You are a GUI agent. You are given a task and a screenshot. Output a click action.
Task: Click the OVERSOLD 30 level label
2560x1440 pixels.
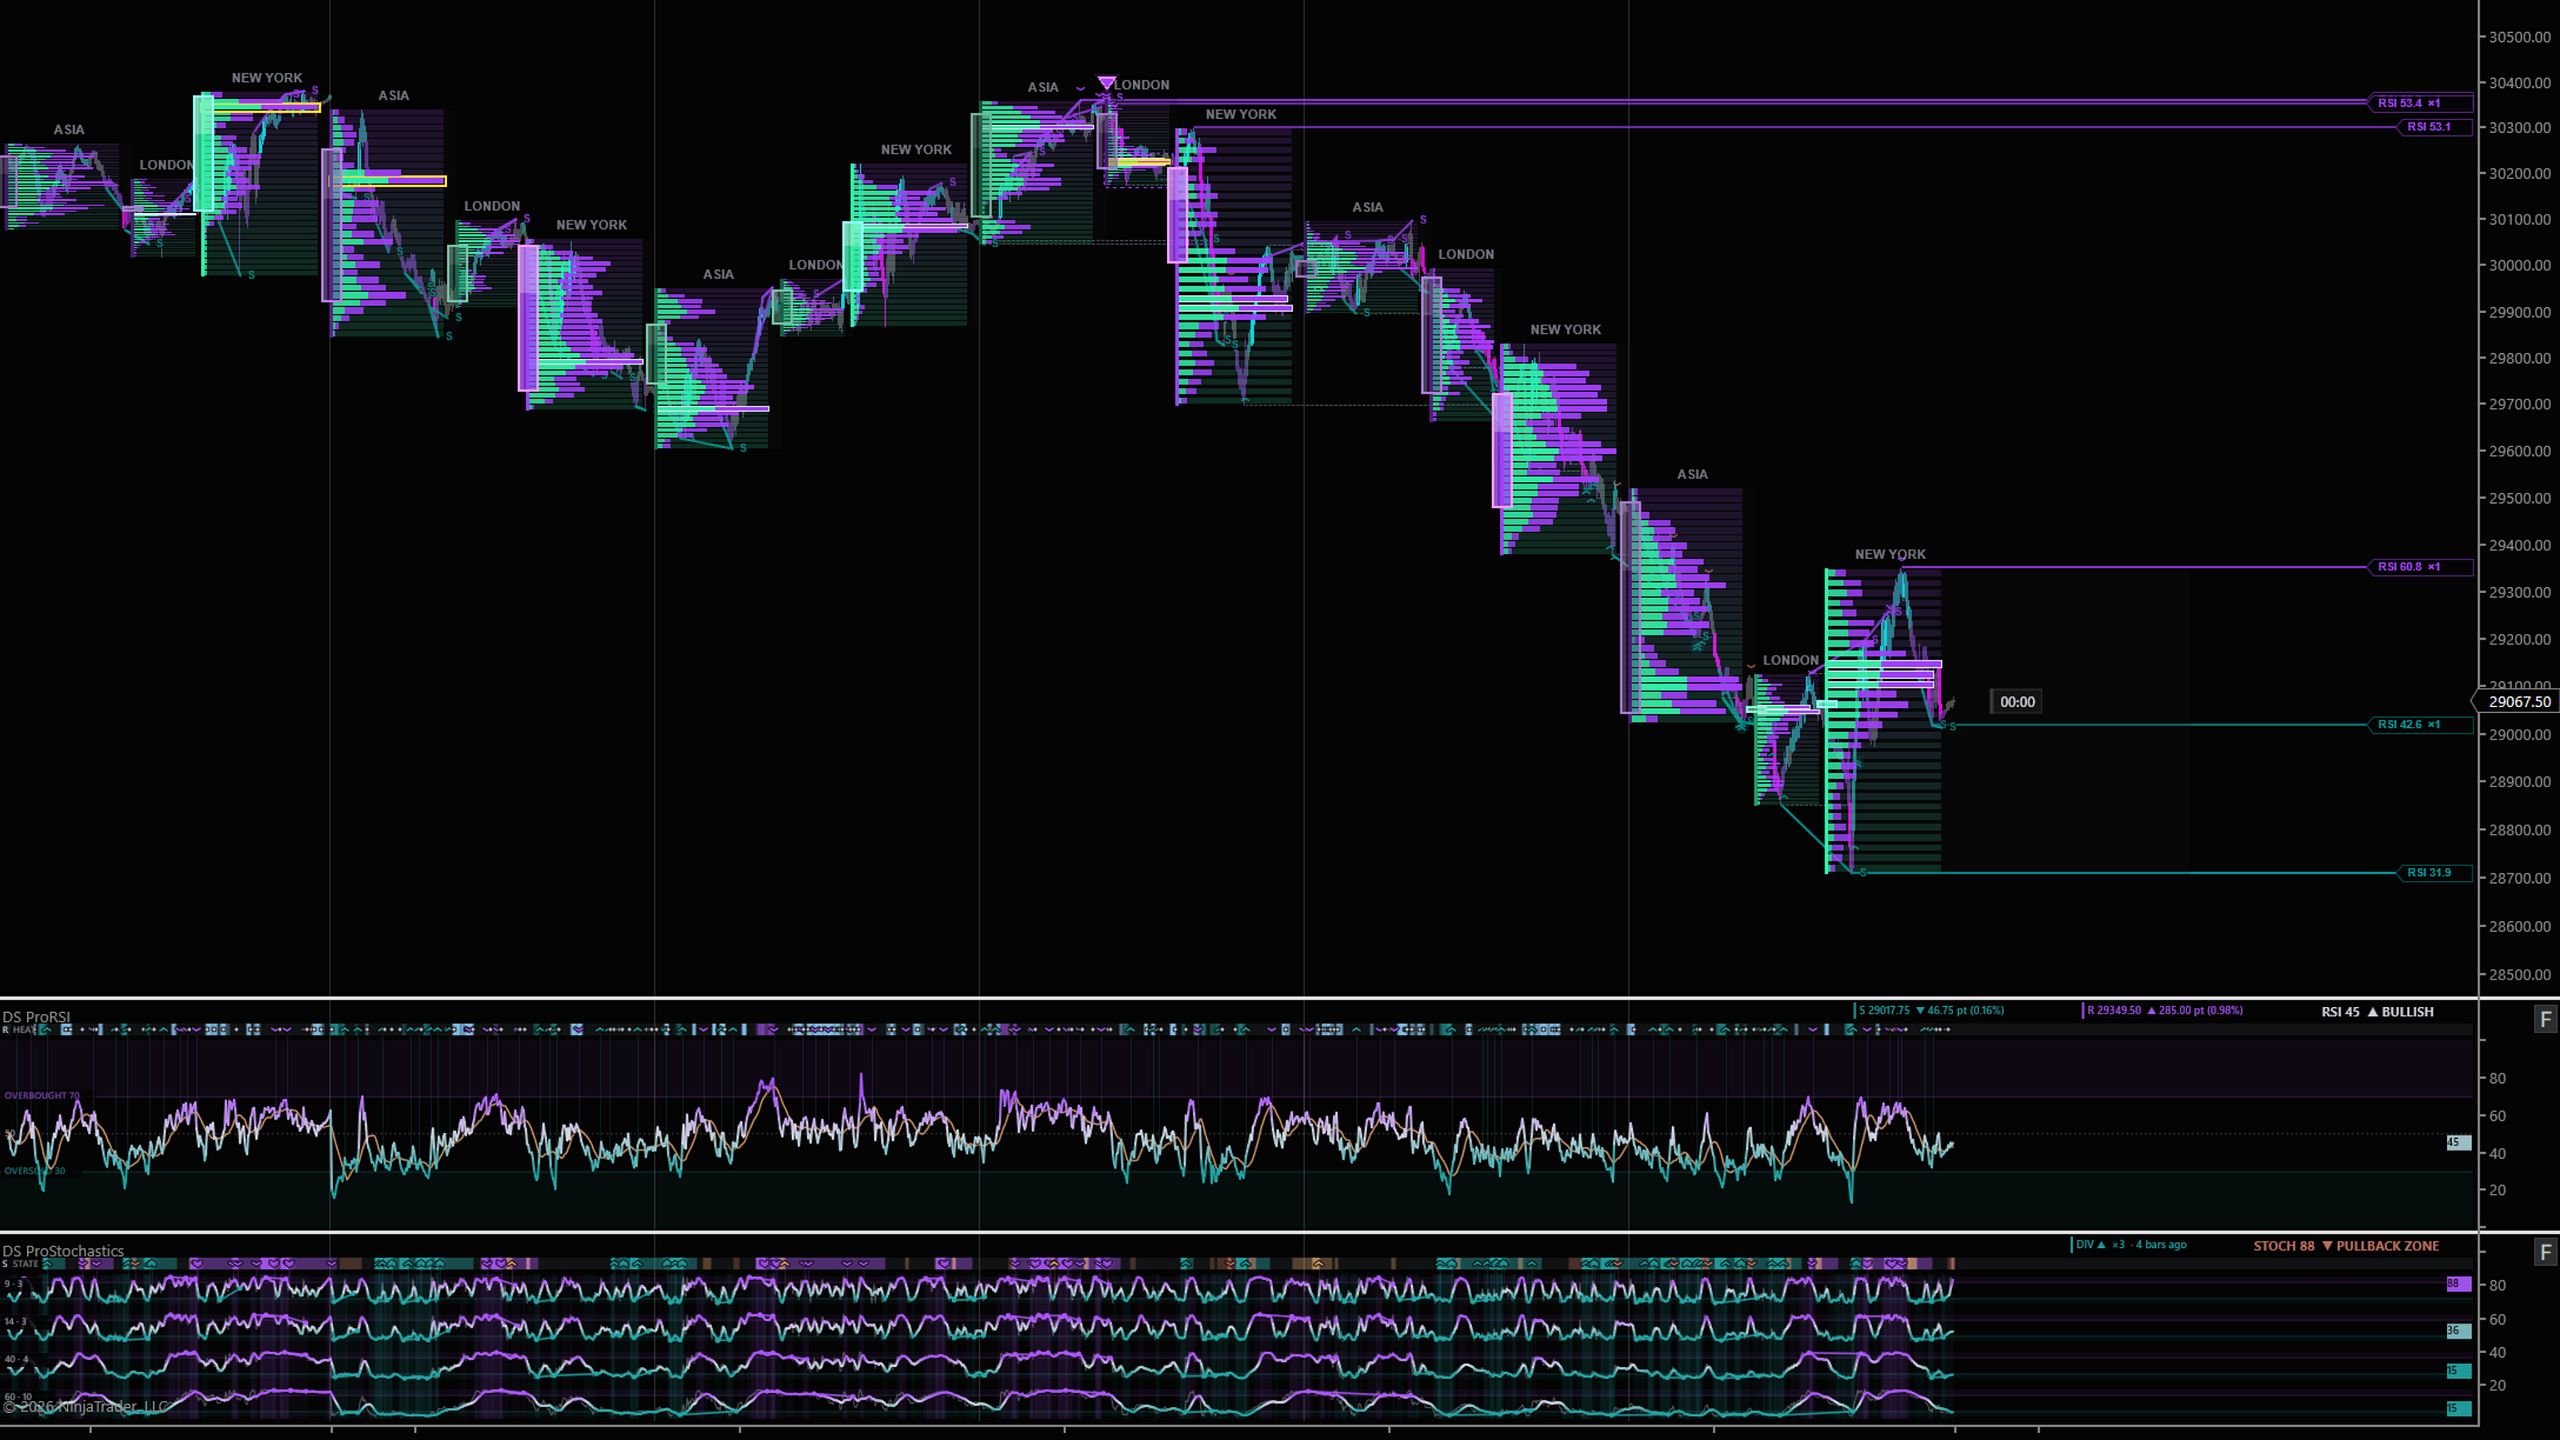34,1171
